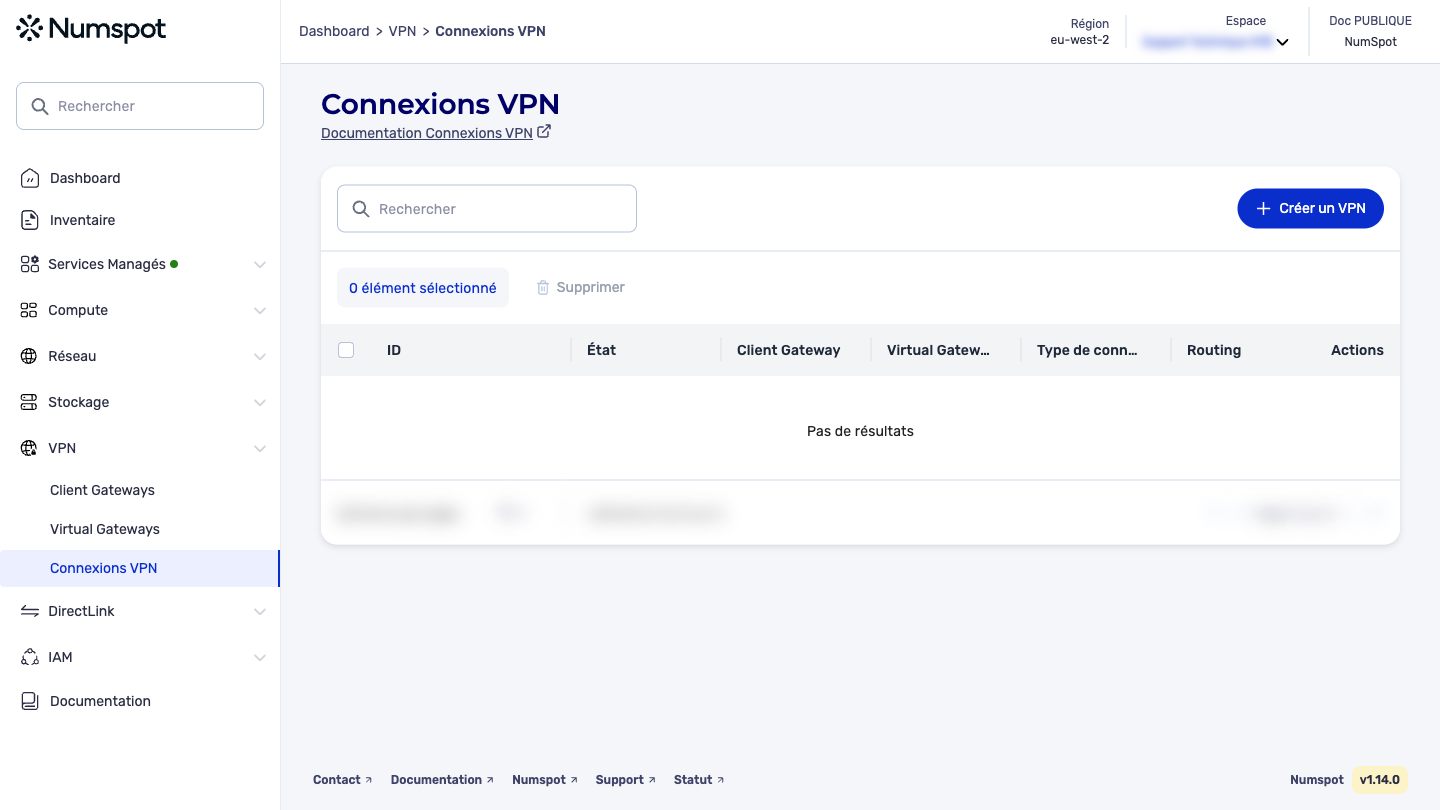1440x810 pixels.
Task: Focus the table Rechercher search field
Action: point(487,209)
